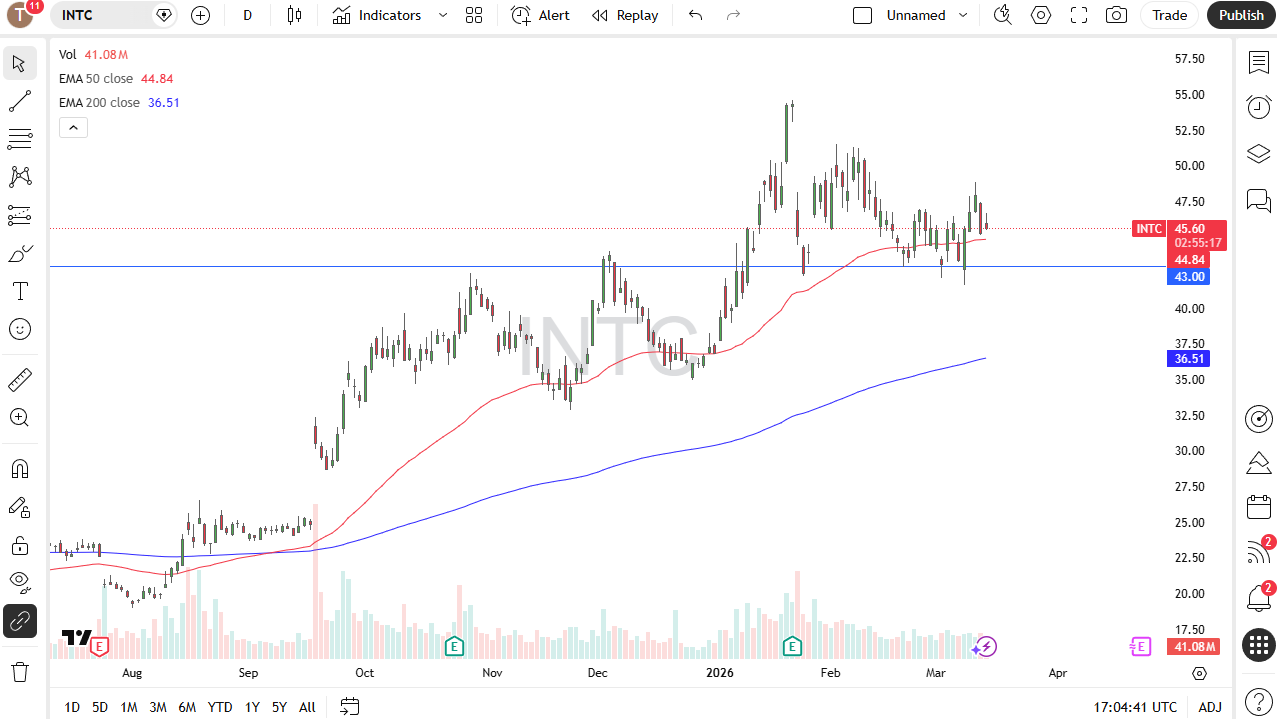
Task: Enter fullscreen mode
Action: click(x=1079, y=15)
